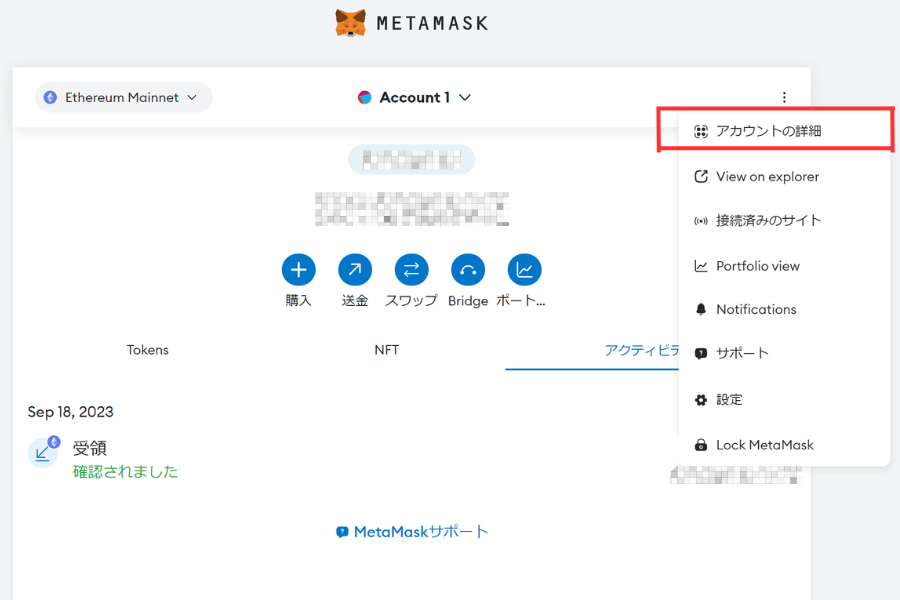Select アカウントの詳細 from the menu
The width and height of the screenshot is (900, 600).
click(x=768, y=131)
